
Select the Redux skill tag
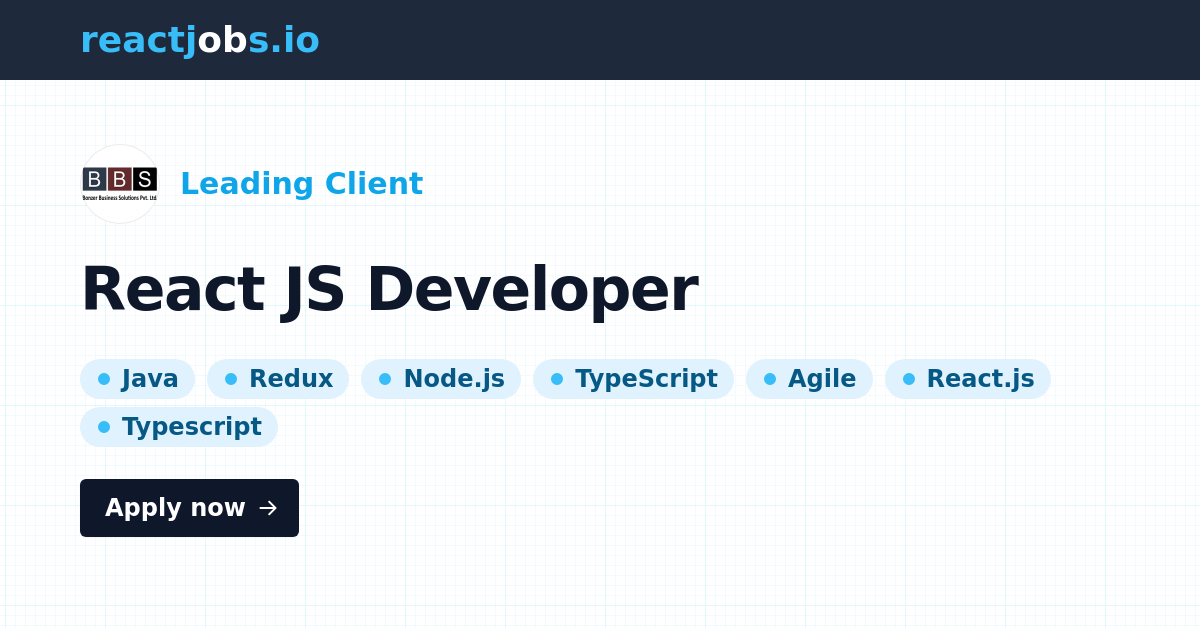(x=278, y=379)
